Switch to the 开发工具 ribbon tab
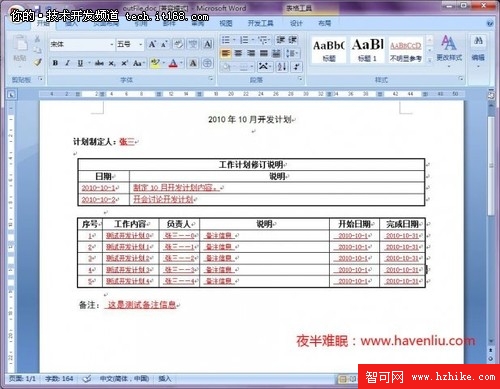This screenshot has width=500, height=389. click(260, 23)
